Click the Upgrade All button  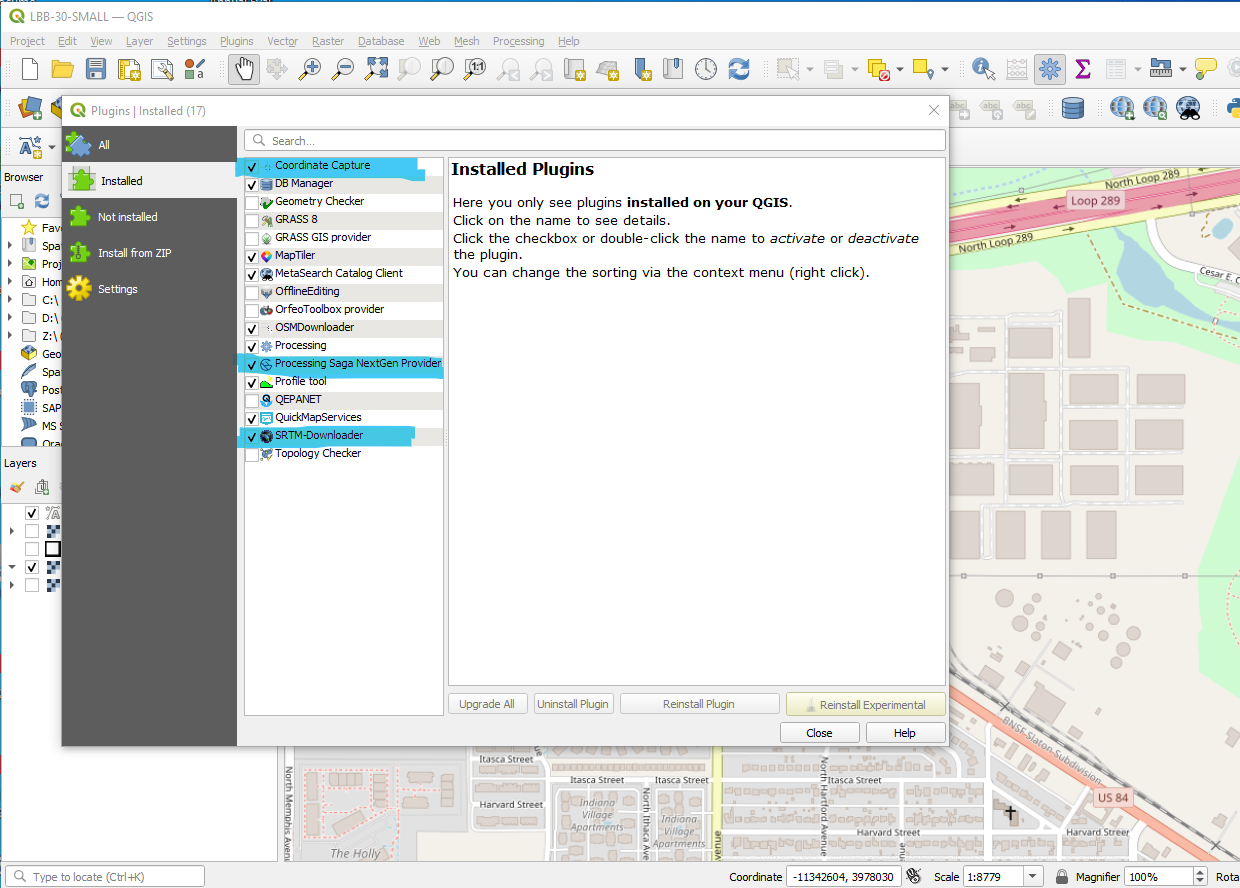pos(487,704)
